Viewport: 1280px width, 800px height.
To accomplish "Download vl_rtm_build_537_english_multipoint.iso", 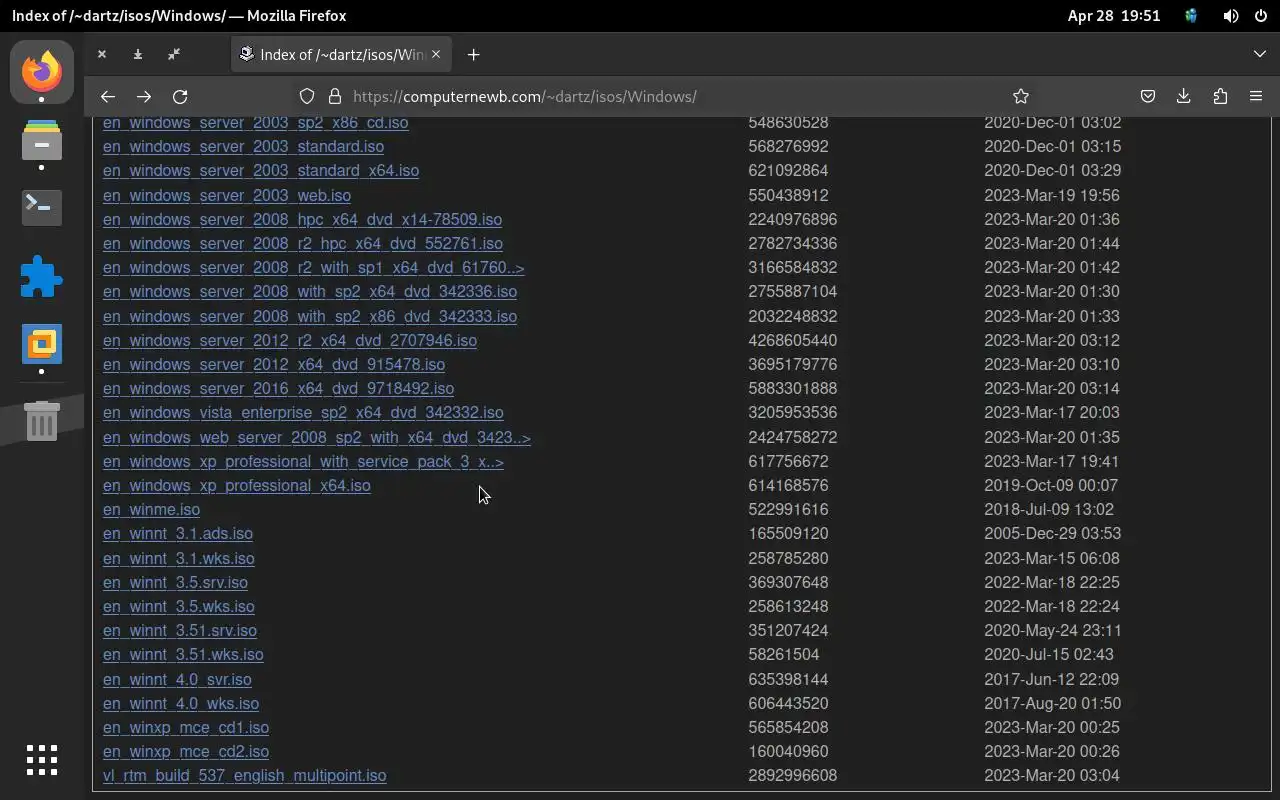I will coord(244,775).
